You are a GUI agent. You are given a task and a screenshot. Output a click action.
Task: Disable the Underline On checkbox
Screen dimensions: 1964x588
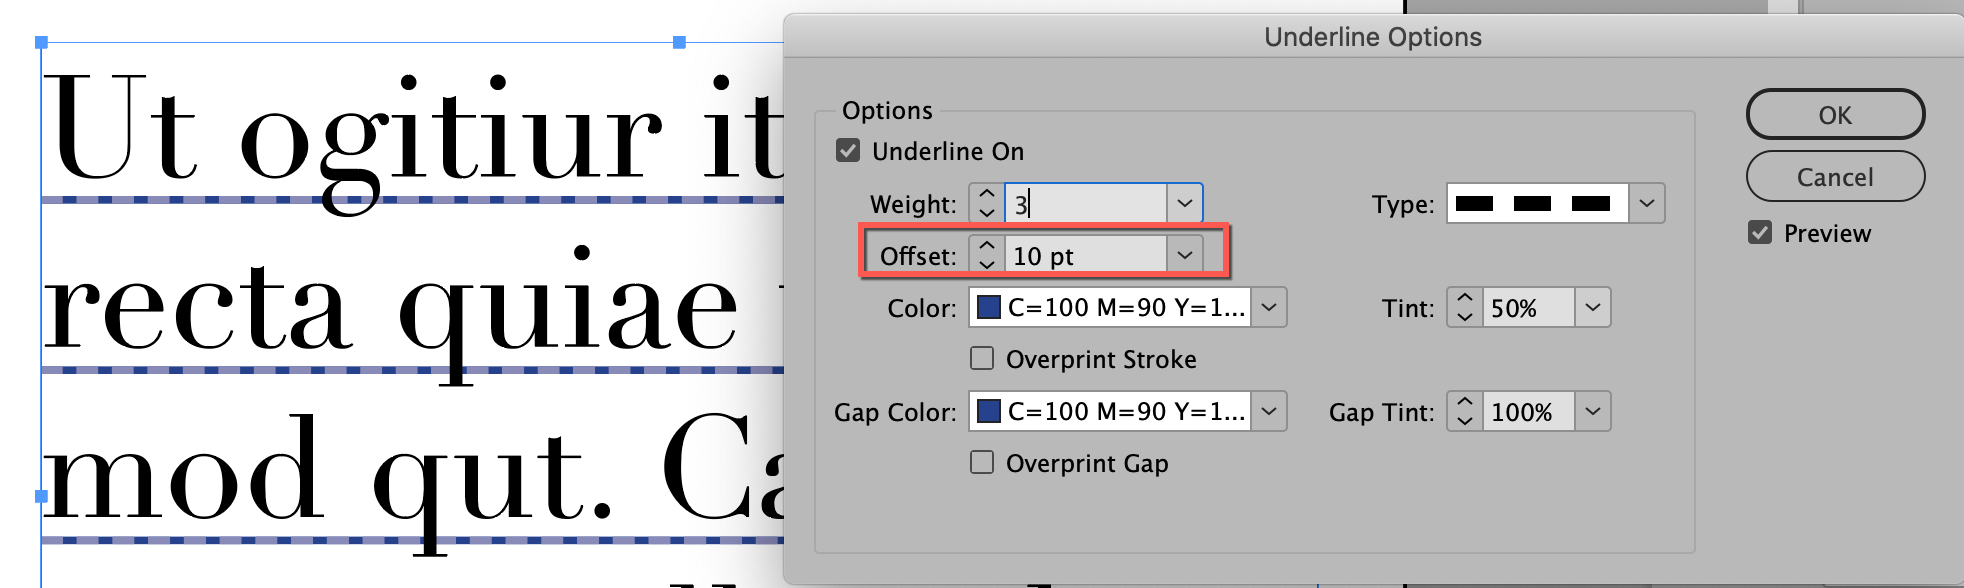(x=848, y=151)
